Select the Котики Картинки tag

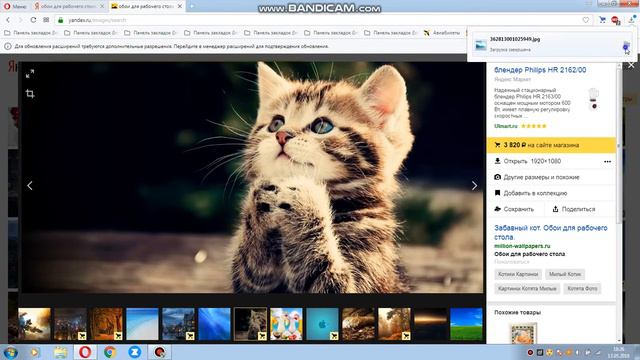click(x=518, y=274)
